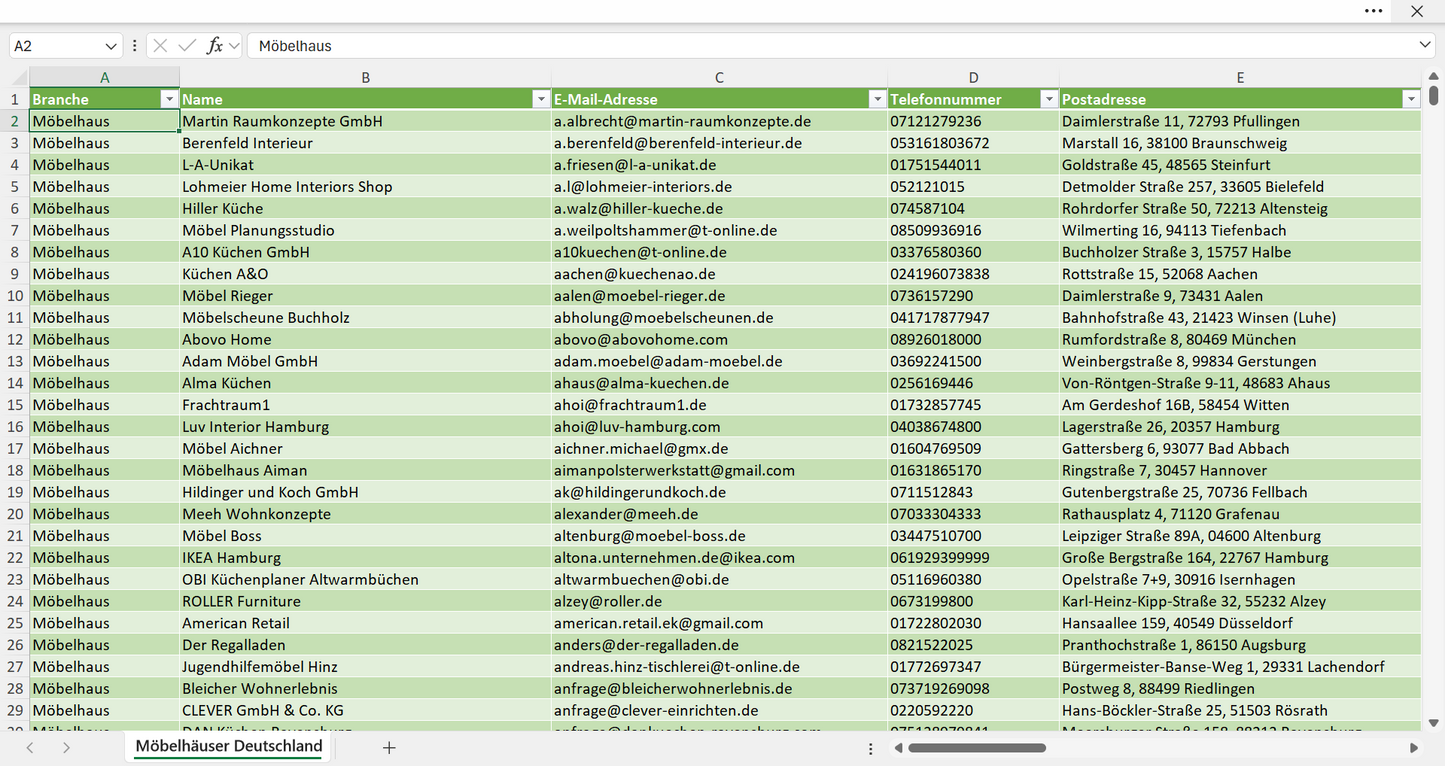The width and height of the screenshot is (1445, 766).
Task: Select cell Gutenbergstraße 25, 70736 Fellbach
Action: pyautogui.click(x=1240, y=492)
